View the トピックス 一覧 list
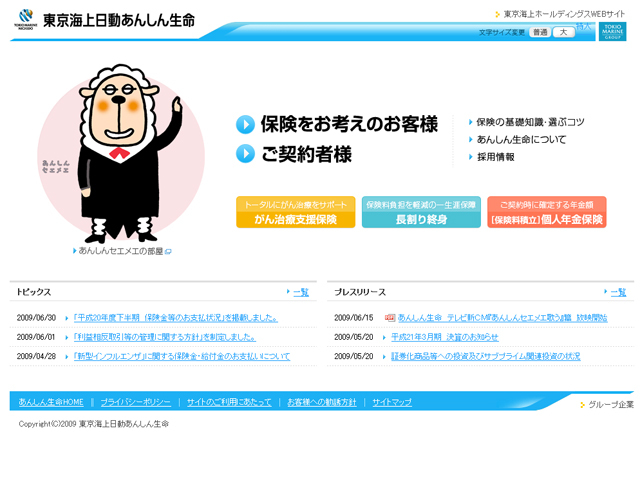Viewport: 640px width, 480px height. 301,293
